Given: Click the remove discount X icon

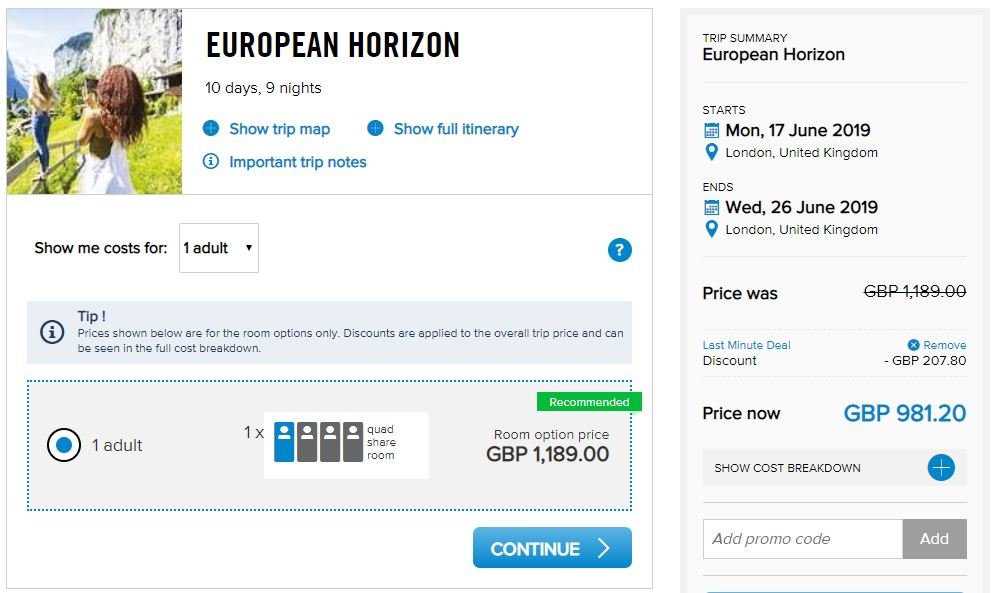Looking at the screenshot, I should (913, 345).
